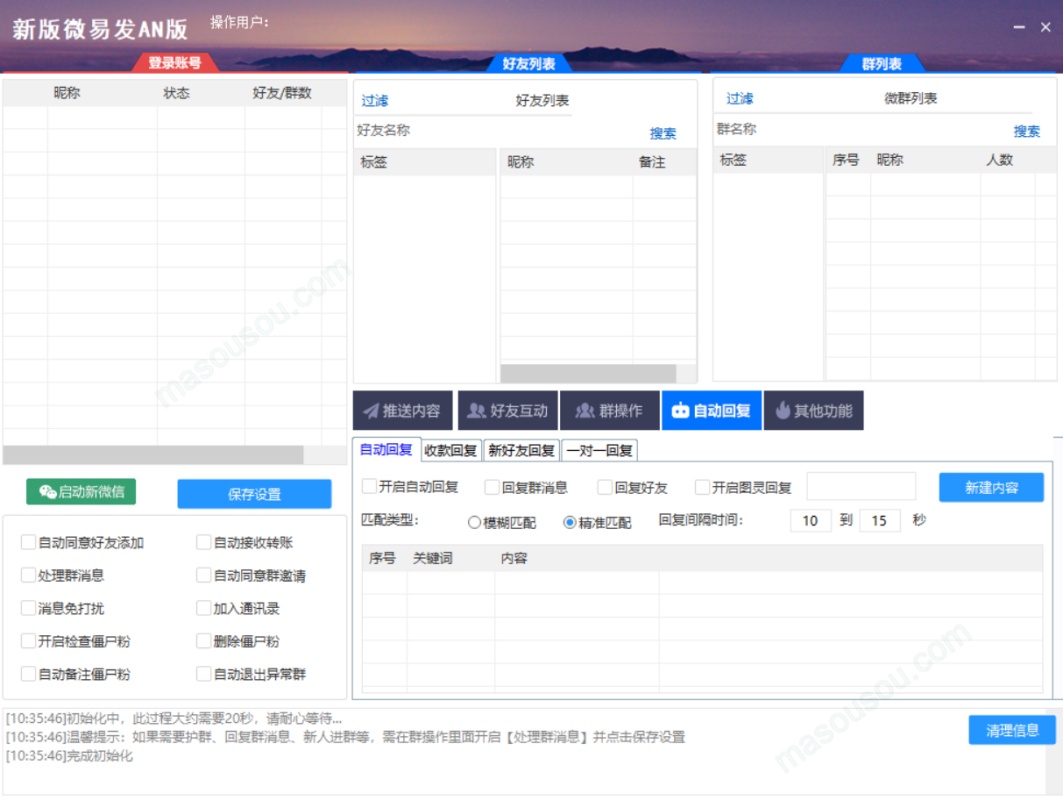Click 状态 column header in account table
This screenshot has width=1063, height=800.
(176, 93)
